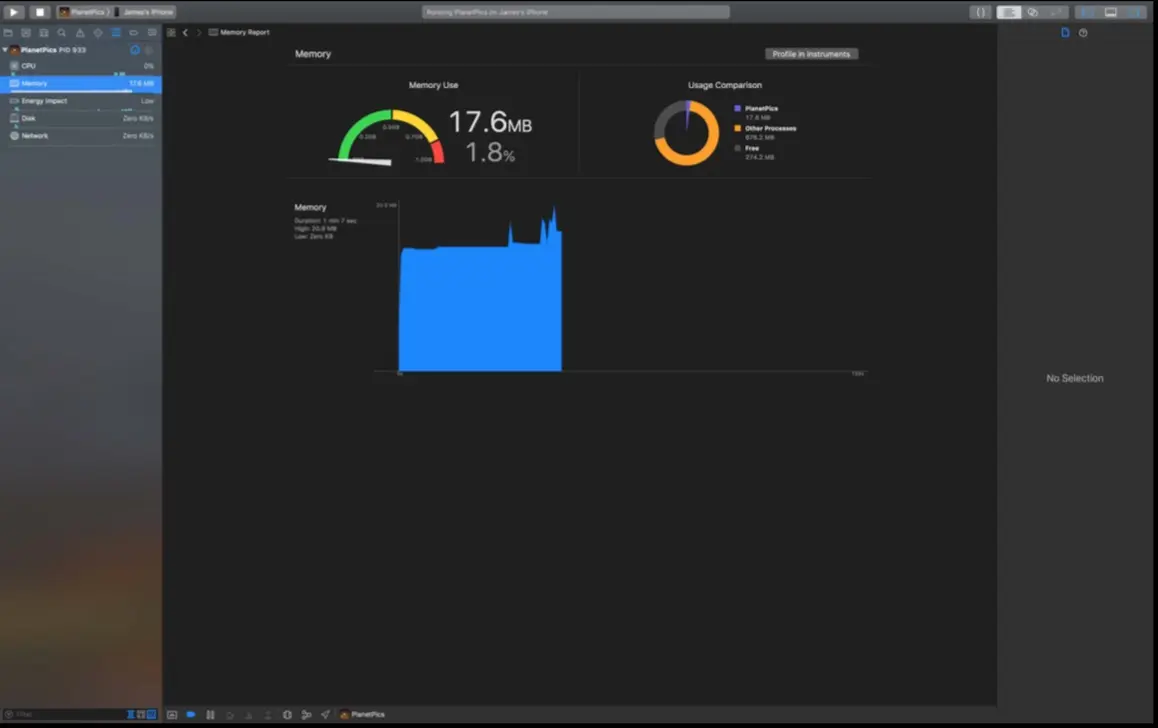Choose the James's iPhone run destination
This screenshot has height=728, width=1158.
coord(144,12)
